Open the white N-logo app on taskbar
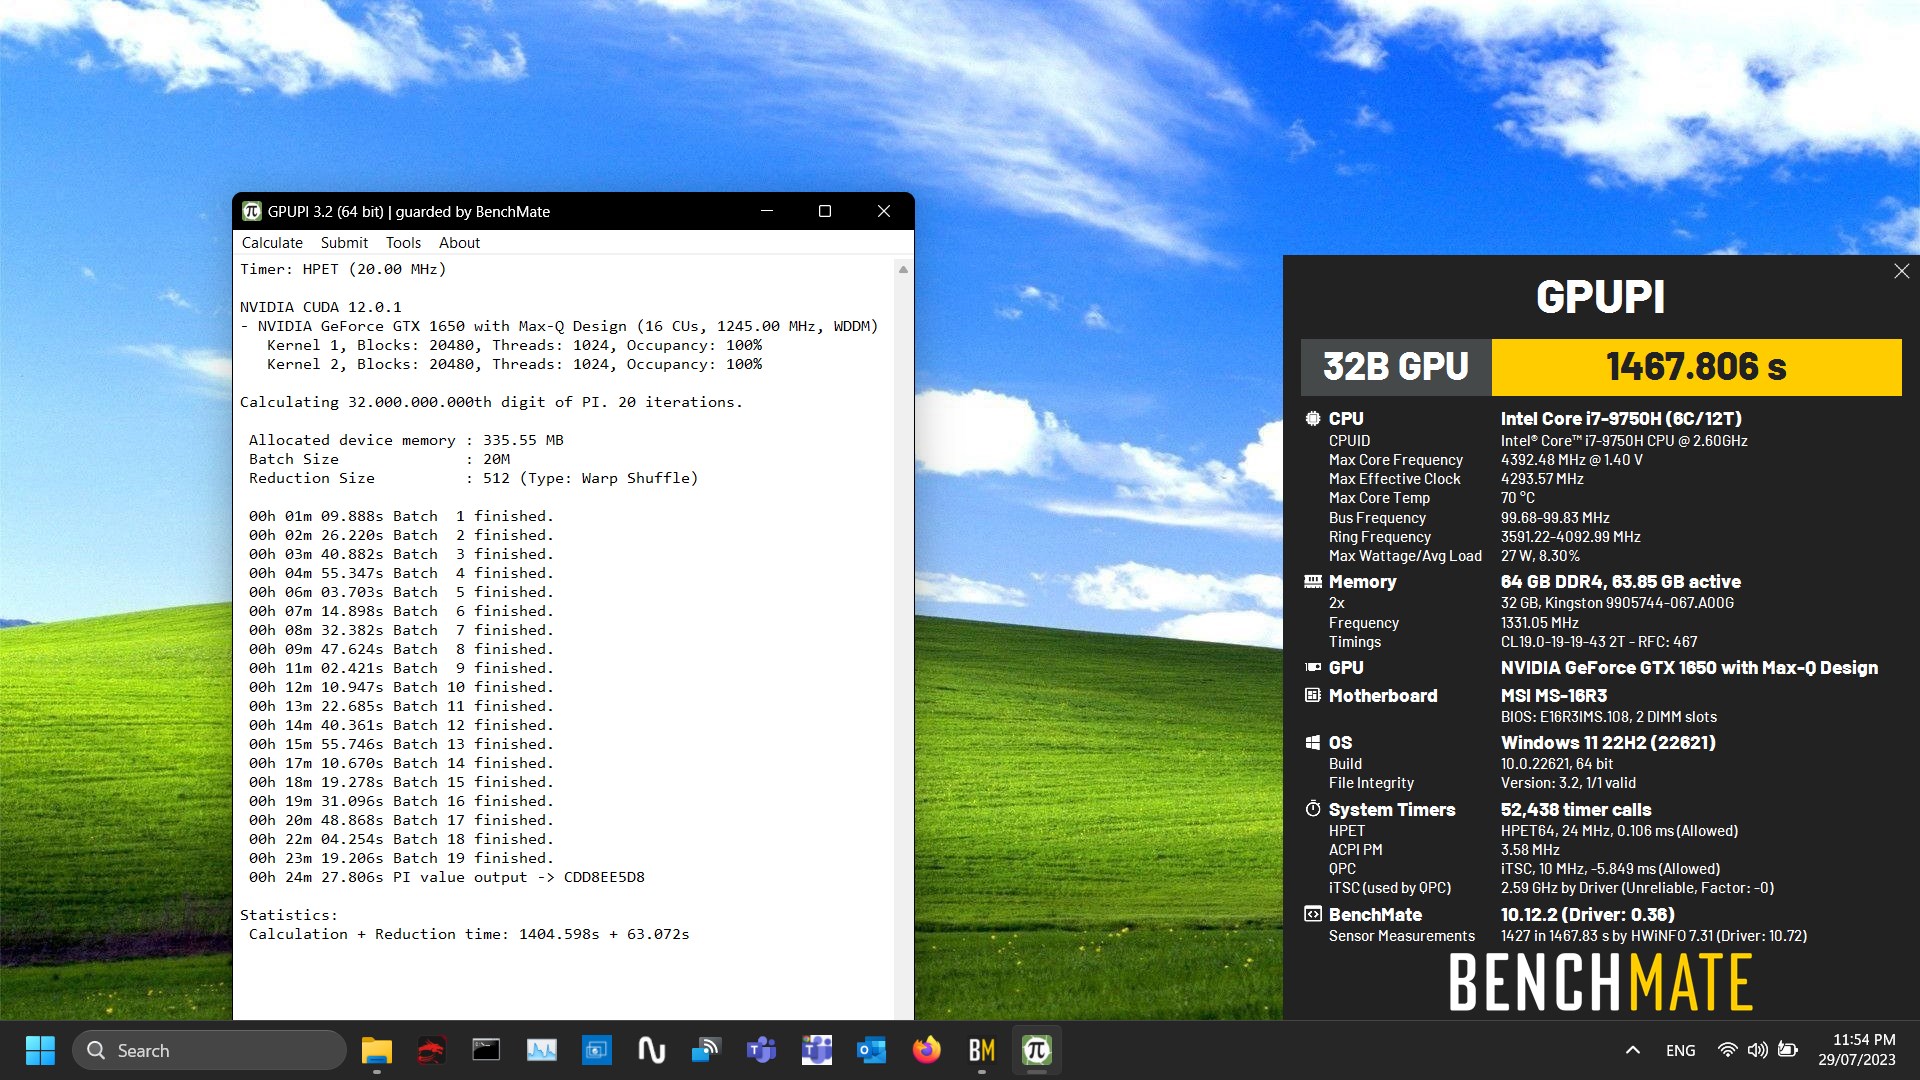 coord(651,1050)
